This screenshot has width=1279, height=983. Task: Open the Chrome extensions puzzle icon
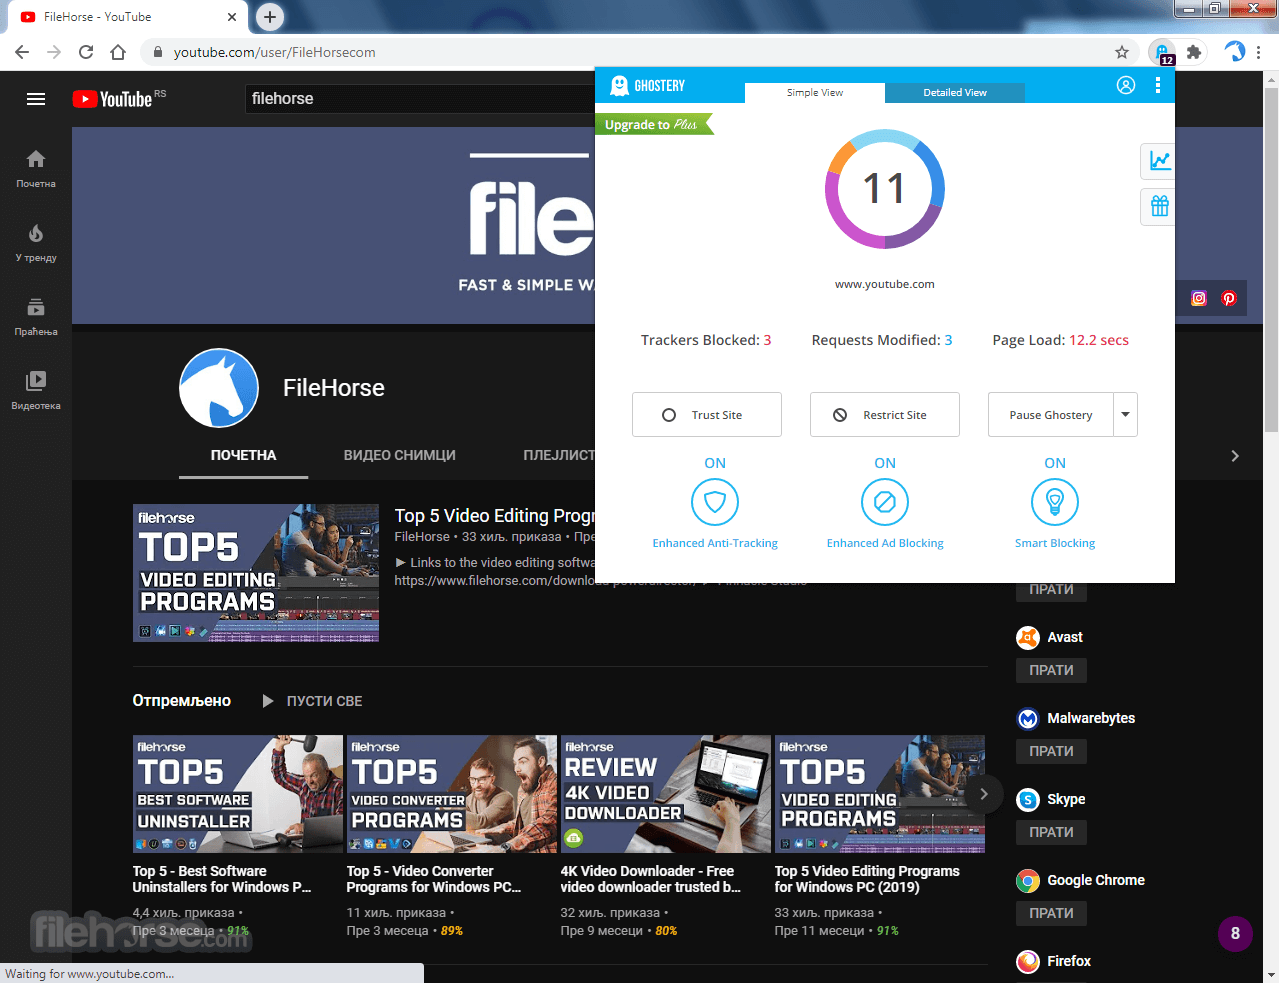pos(1193,52)
